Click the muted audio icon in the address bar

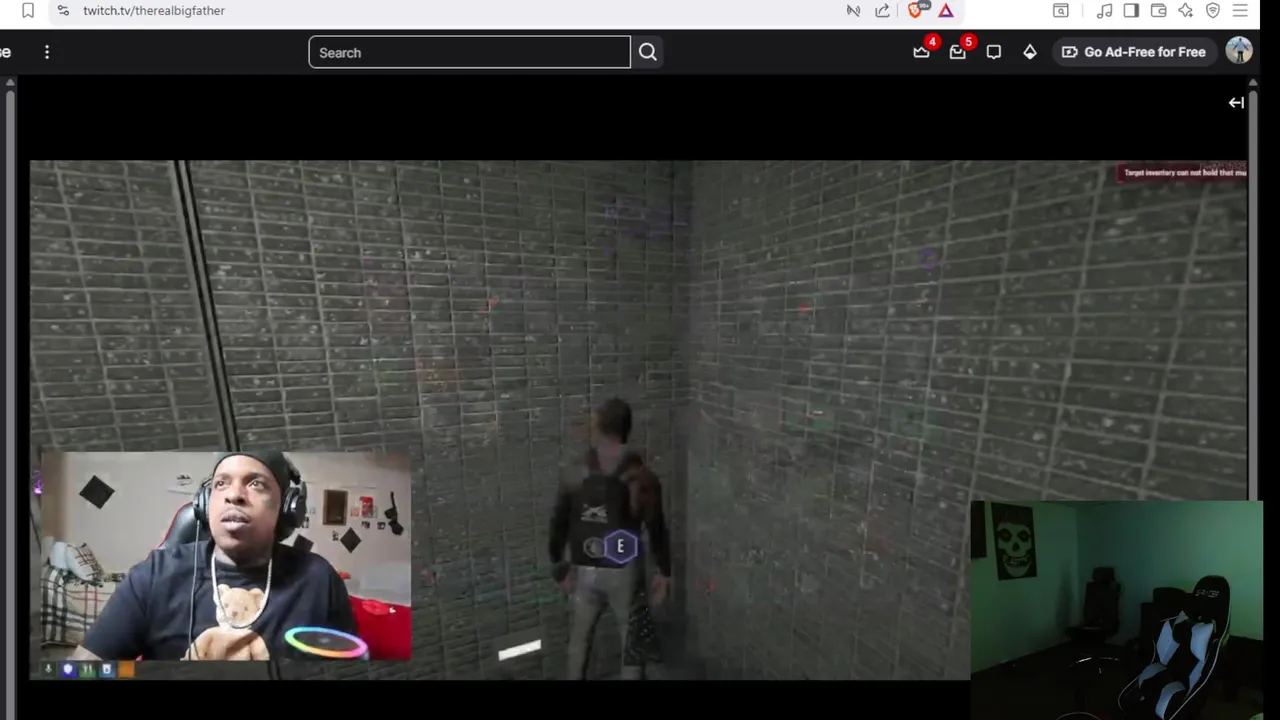[x=853, y=10]
